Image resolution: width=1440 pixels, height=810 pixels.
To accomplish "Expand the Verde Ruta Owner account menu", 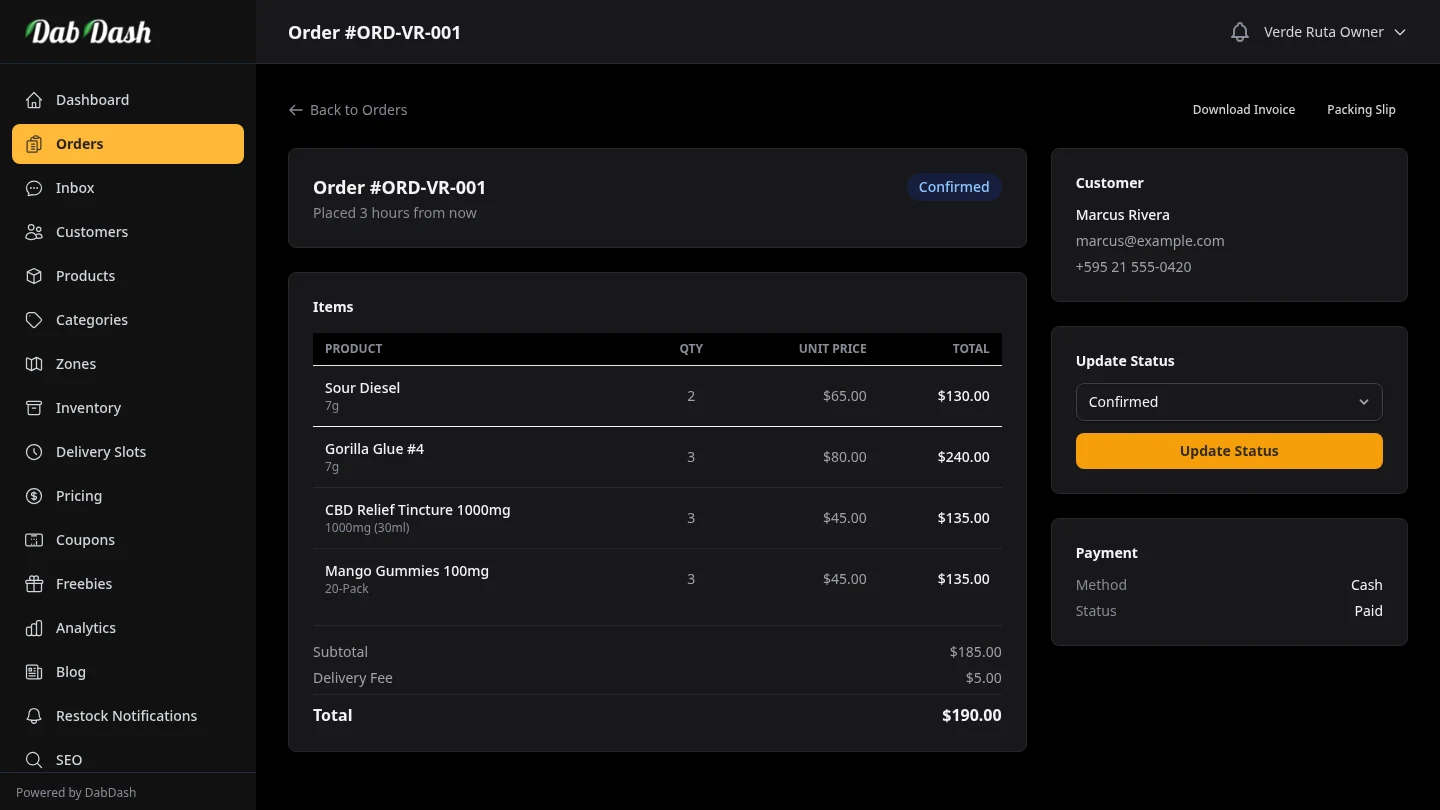I will coord(1335,31).
